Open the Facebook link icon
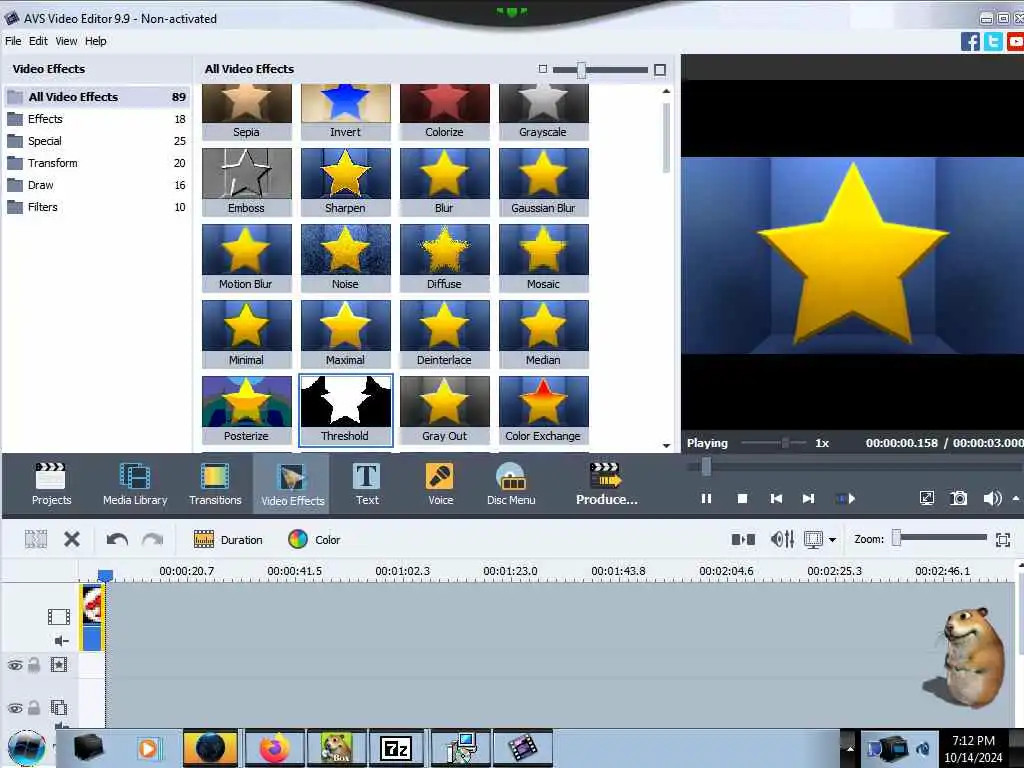Viewport: 1024px width, 768px height. 970,42
